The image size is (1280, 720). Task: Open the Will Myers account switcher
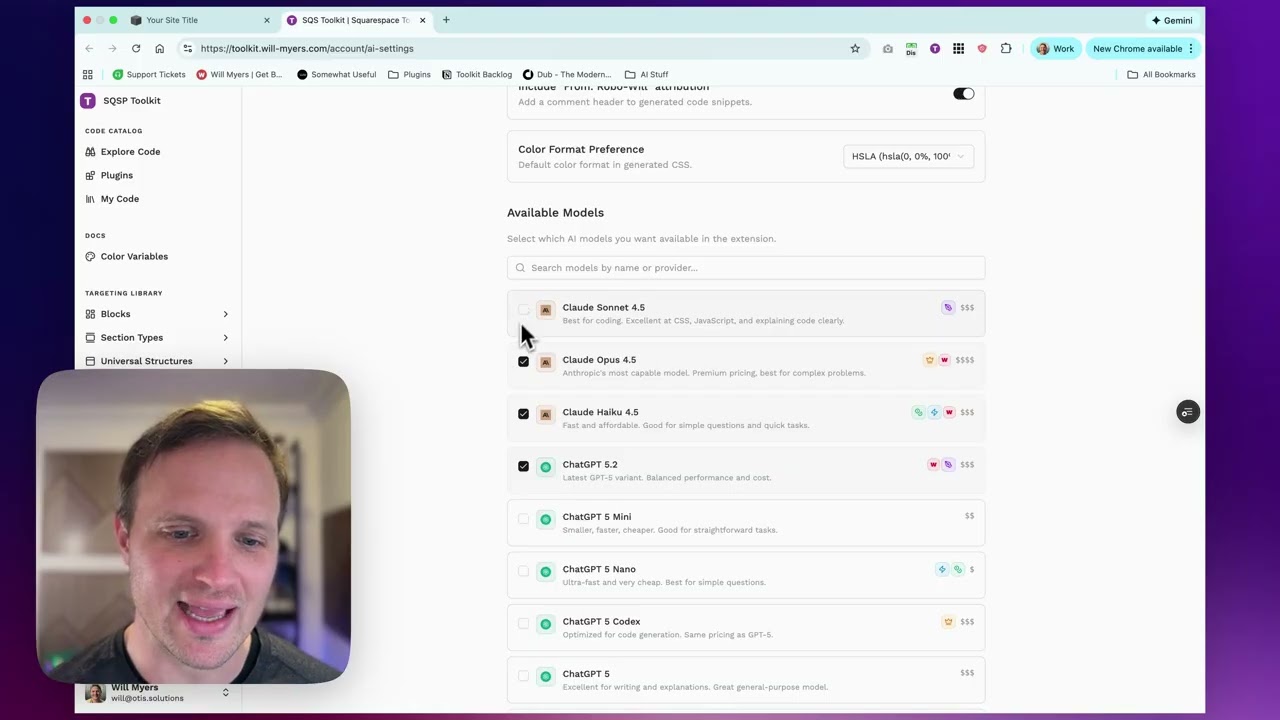coord(158,693)
